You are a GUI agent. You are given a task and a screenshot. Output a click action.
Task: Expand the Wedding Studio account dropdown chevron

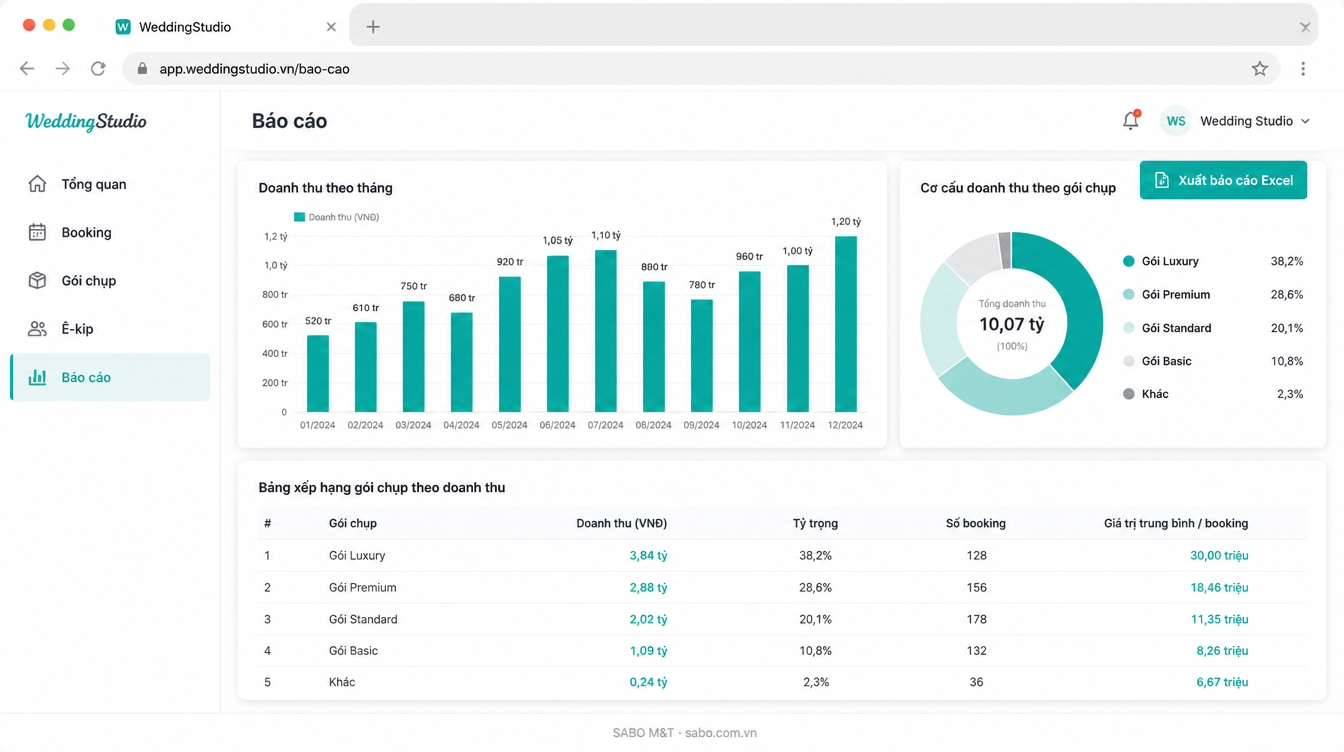(x=1305, y=121)
